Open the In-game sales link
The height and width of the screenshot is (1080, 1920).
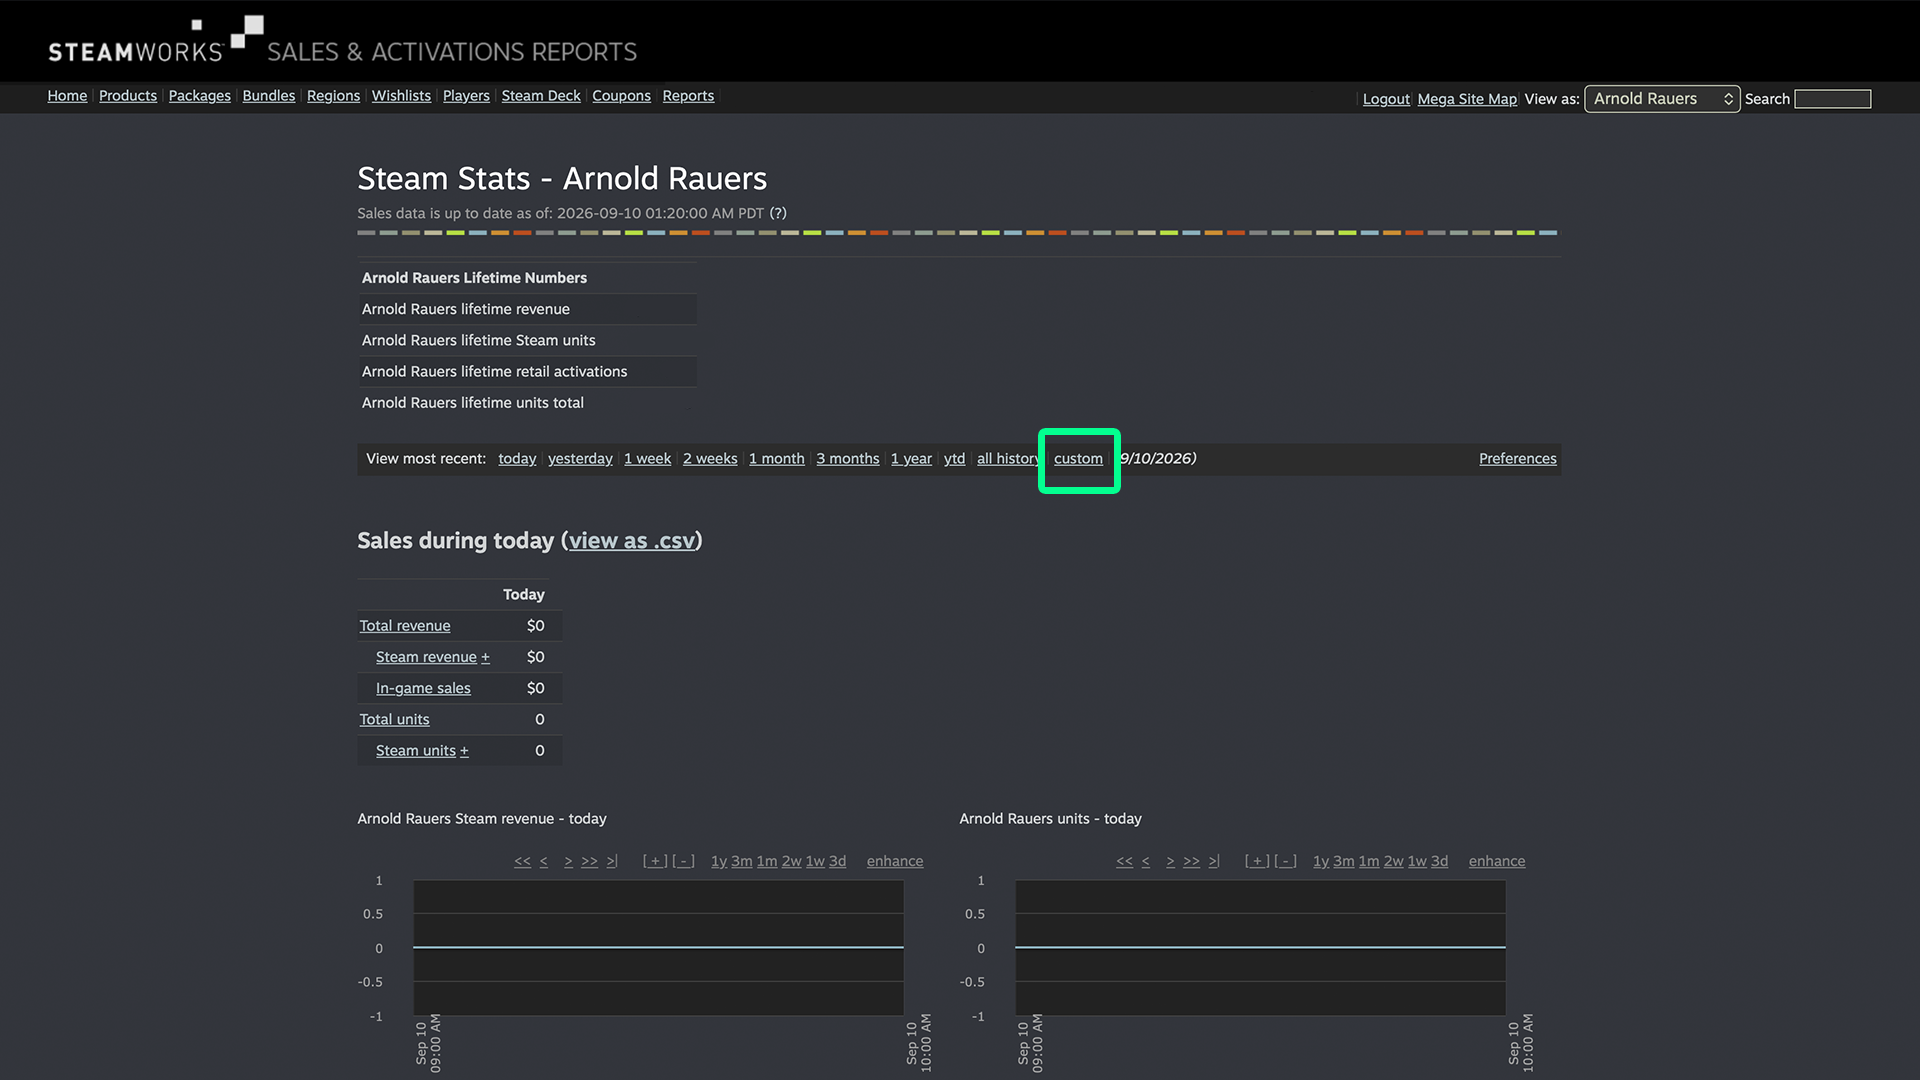[x=423, y=688]
